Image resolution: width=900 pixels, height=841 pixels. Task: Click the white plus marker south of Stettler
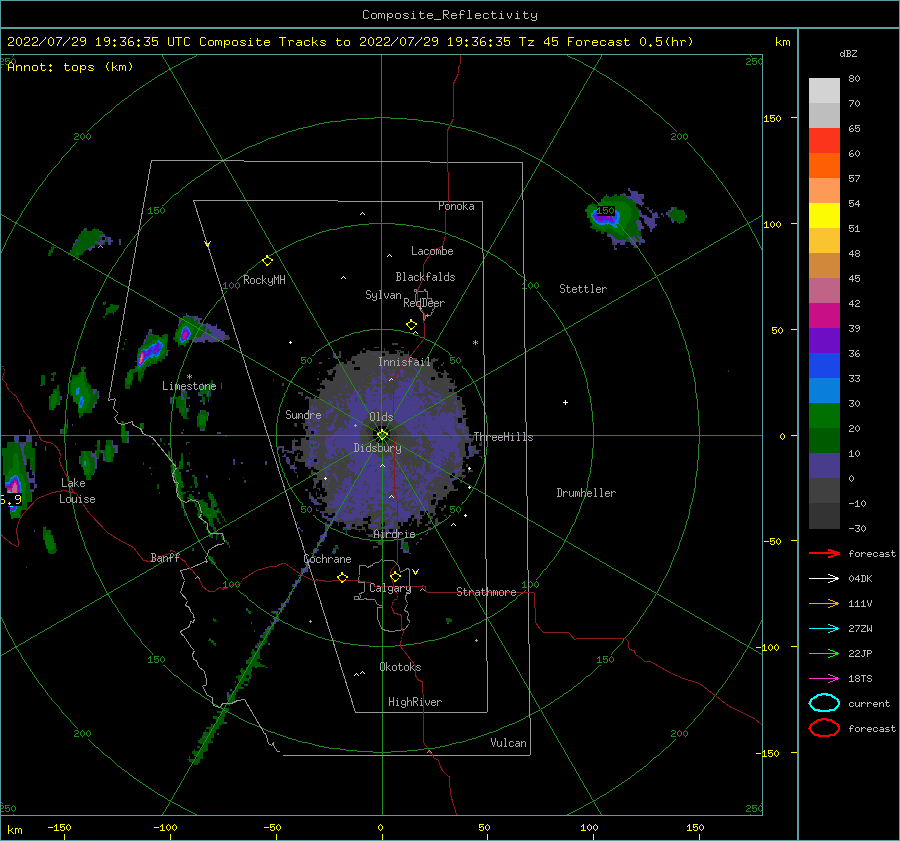click(x=565, y=402)
